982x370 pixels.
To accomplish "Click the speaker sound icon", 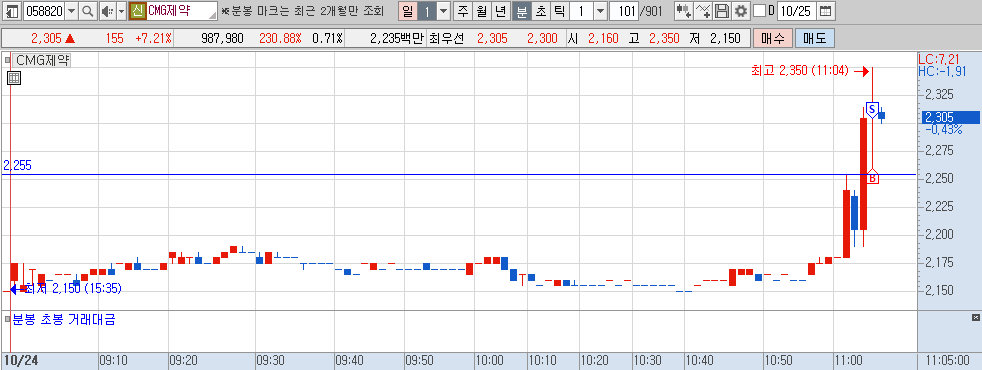I will tap(107, 11).
